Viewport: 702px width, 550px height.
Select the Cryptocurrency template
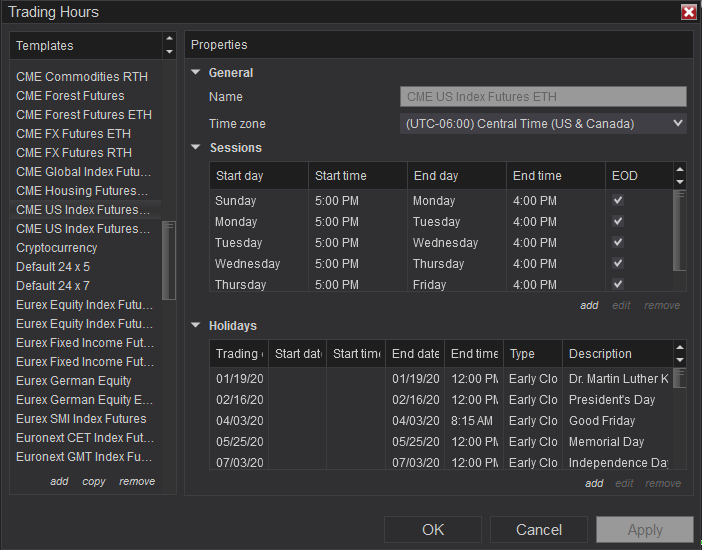(x=57, y=248)
